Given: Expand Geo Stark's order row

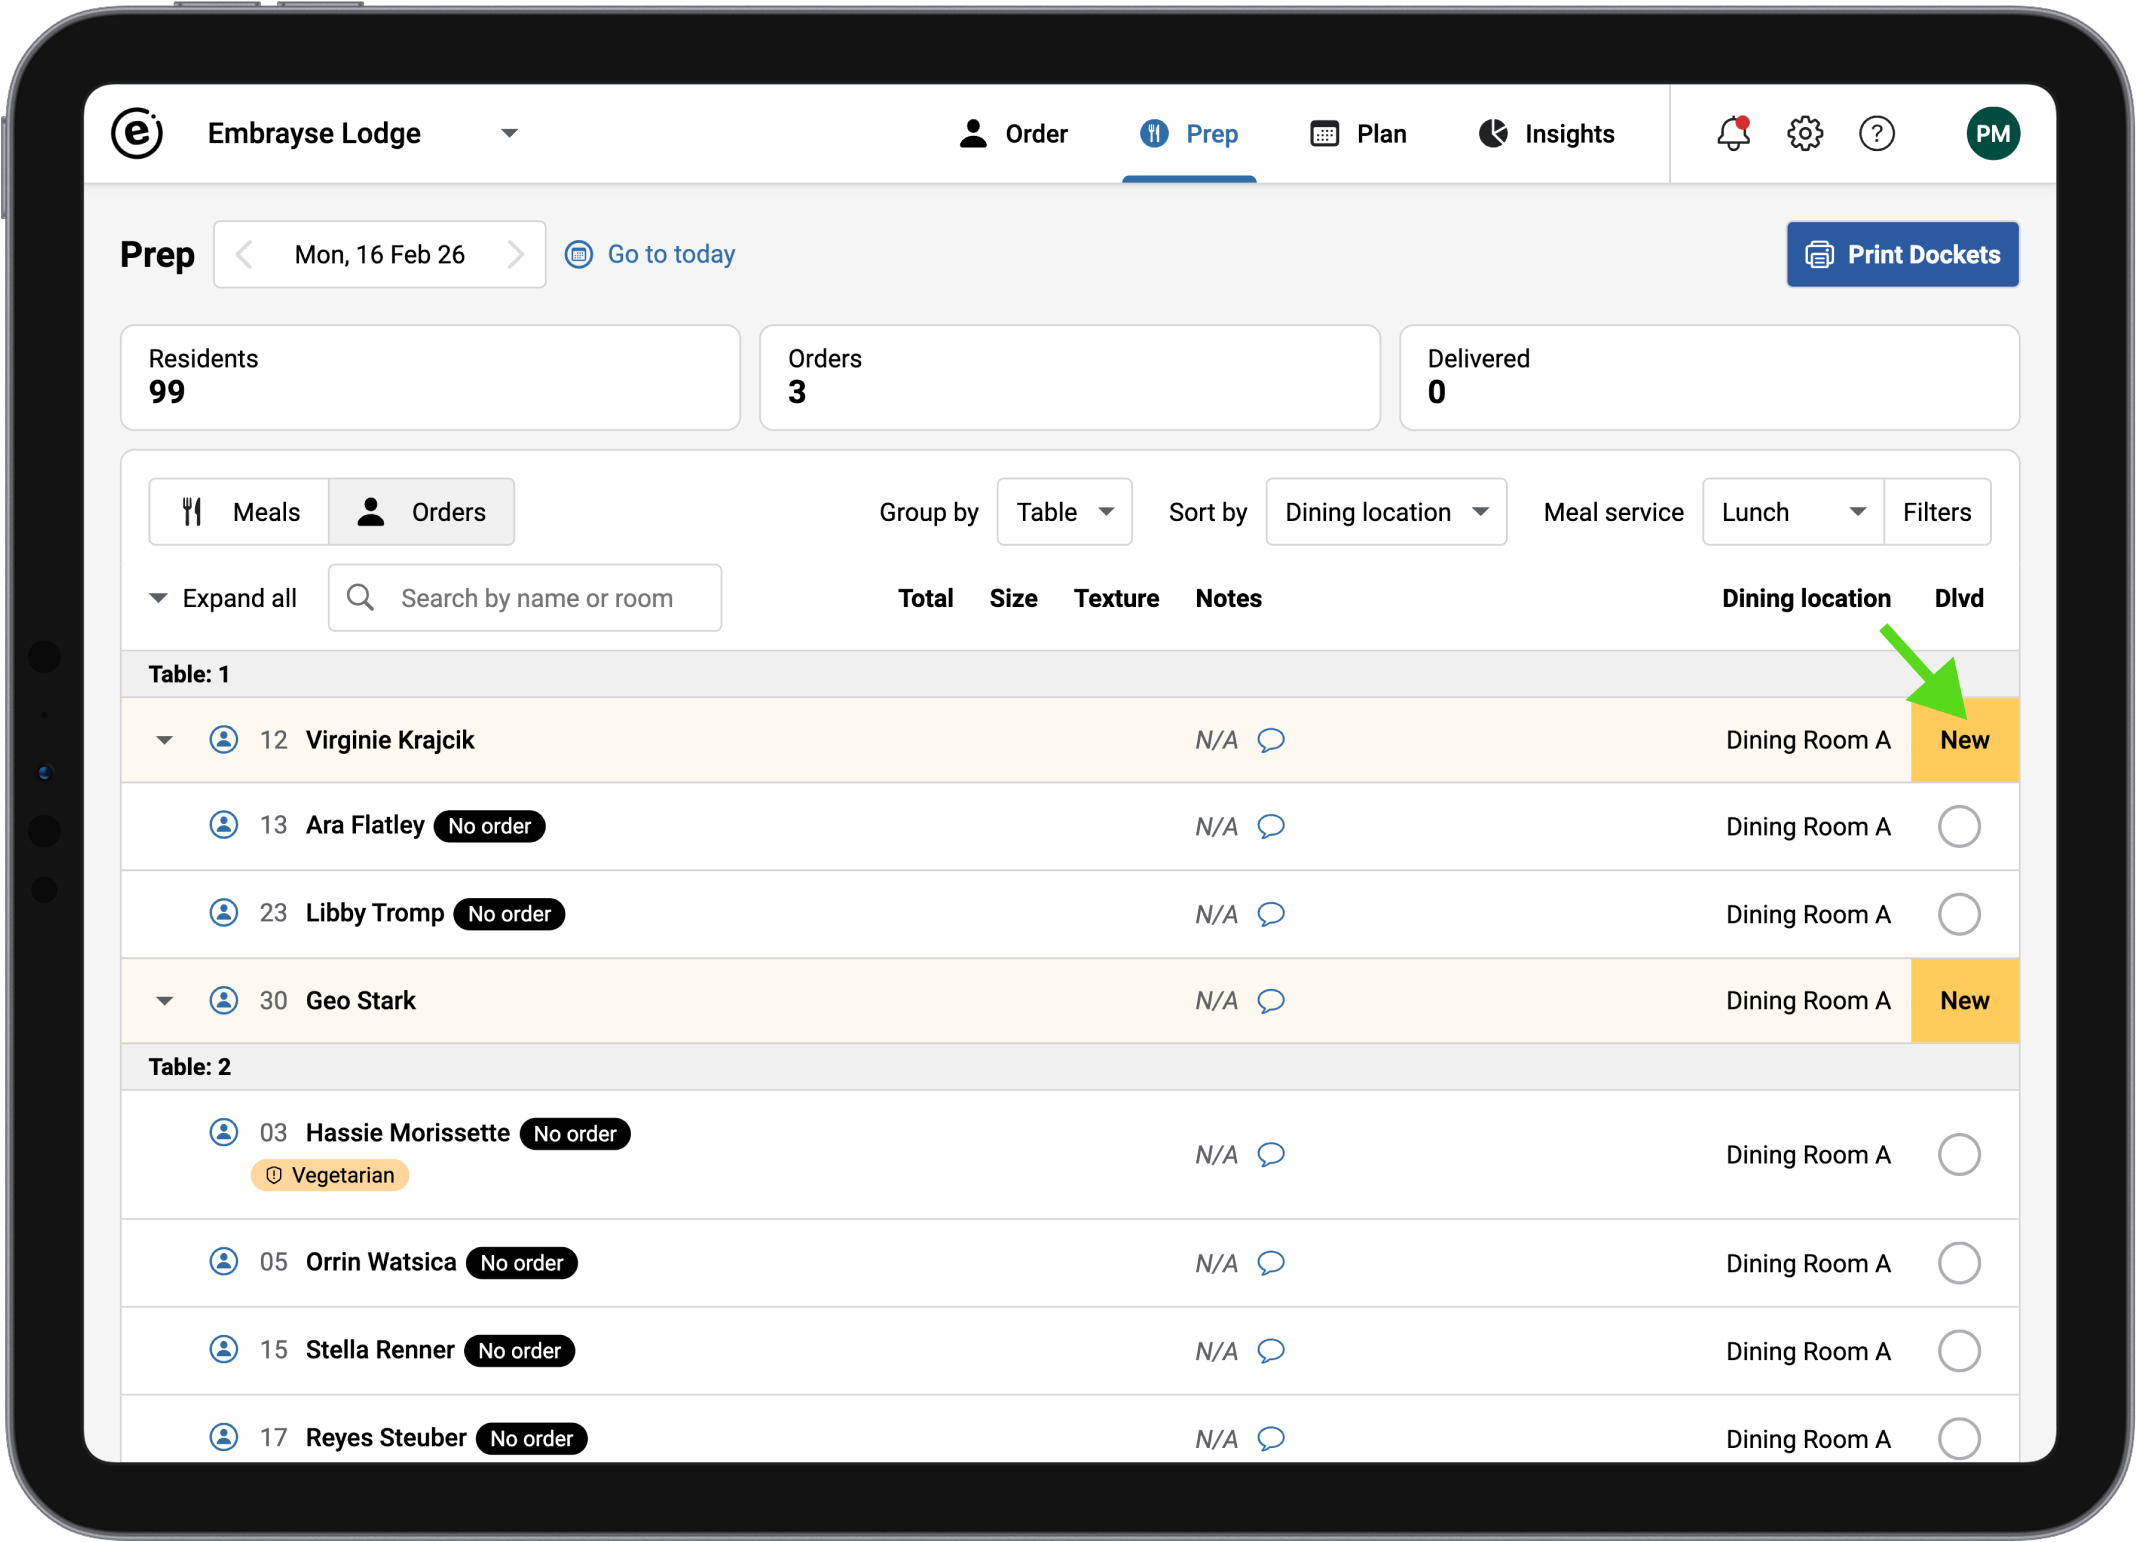Looking at the screenshot, I should tap(165, 1001).
